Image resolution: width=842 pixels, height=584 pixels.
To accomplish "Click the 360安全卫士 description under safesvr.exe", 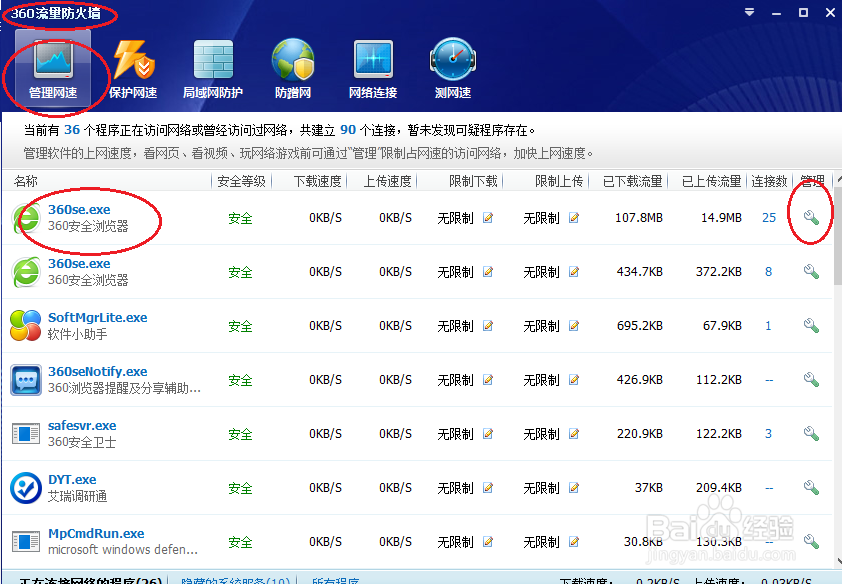I will 82,442.
